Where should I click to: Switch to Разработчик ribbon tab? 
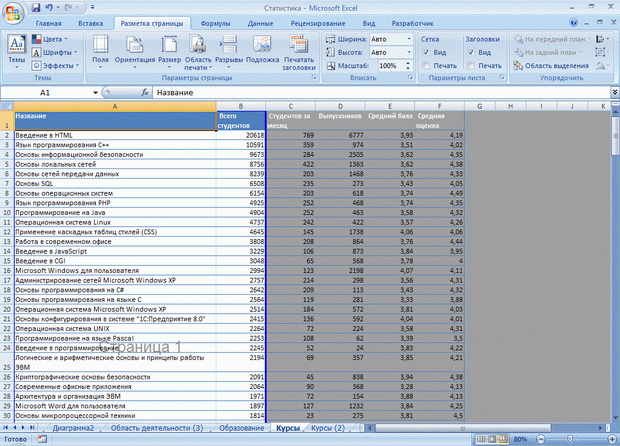[412, 23]
